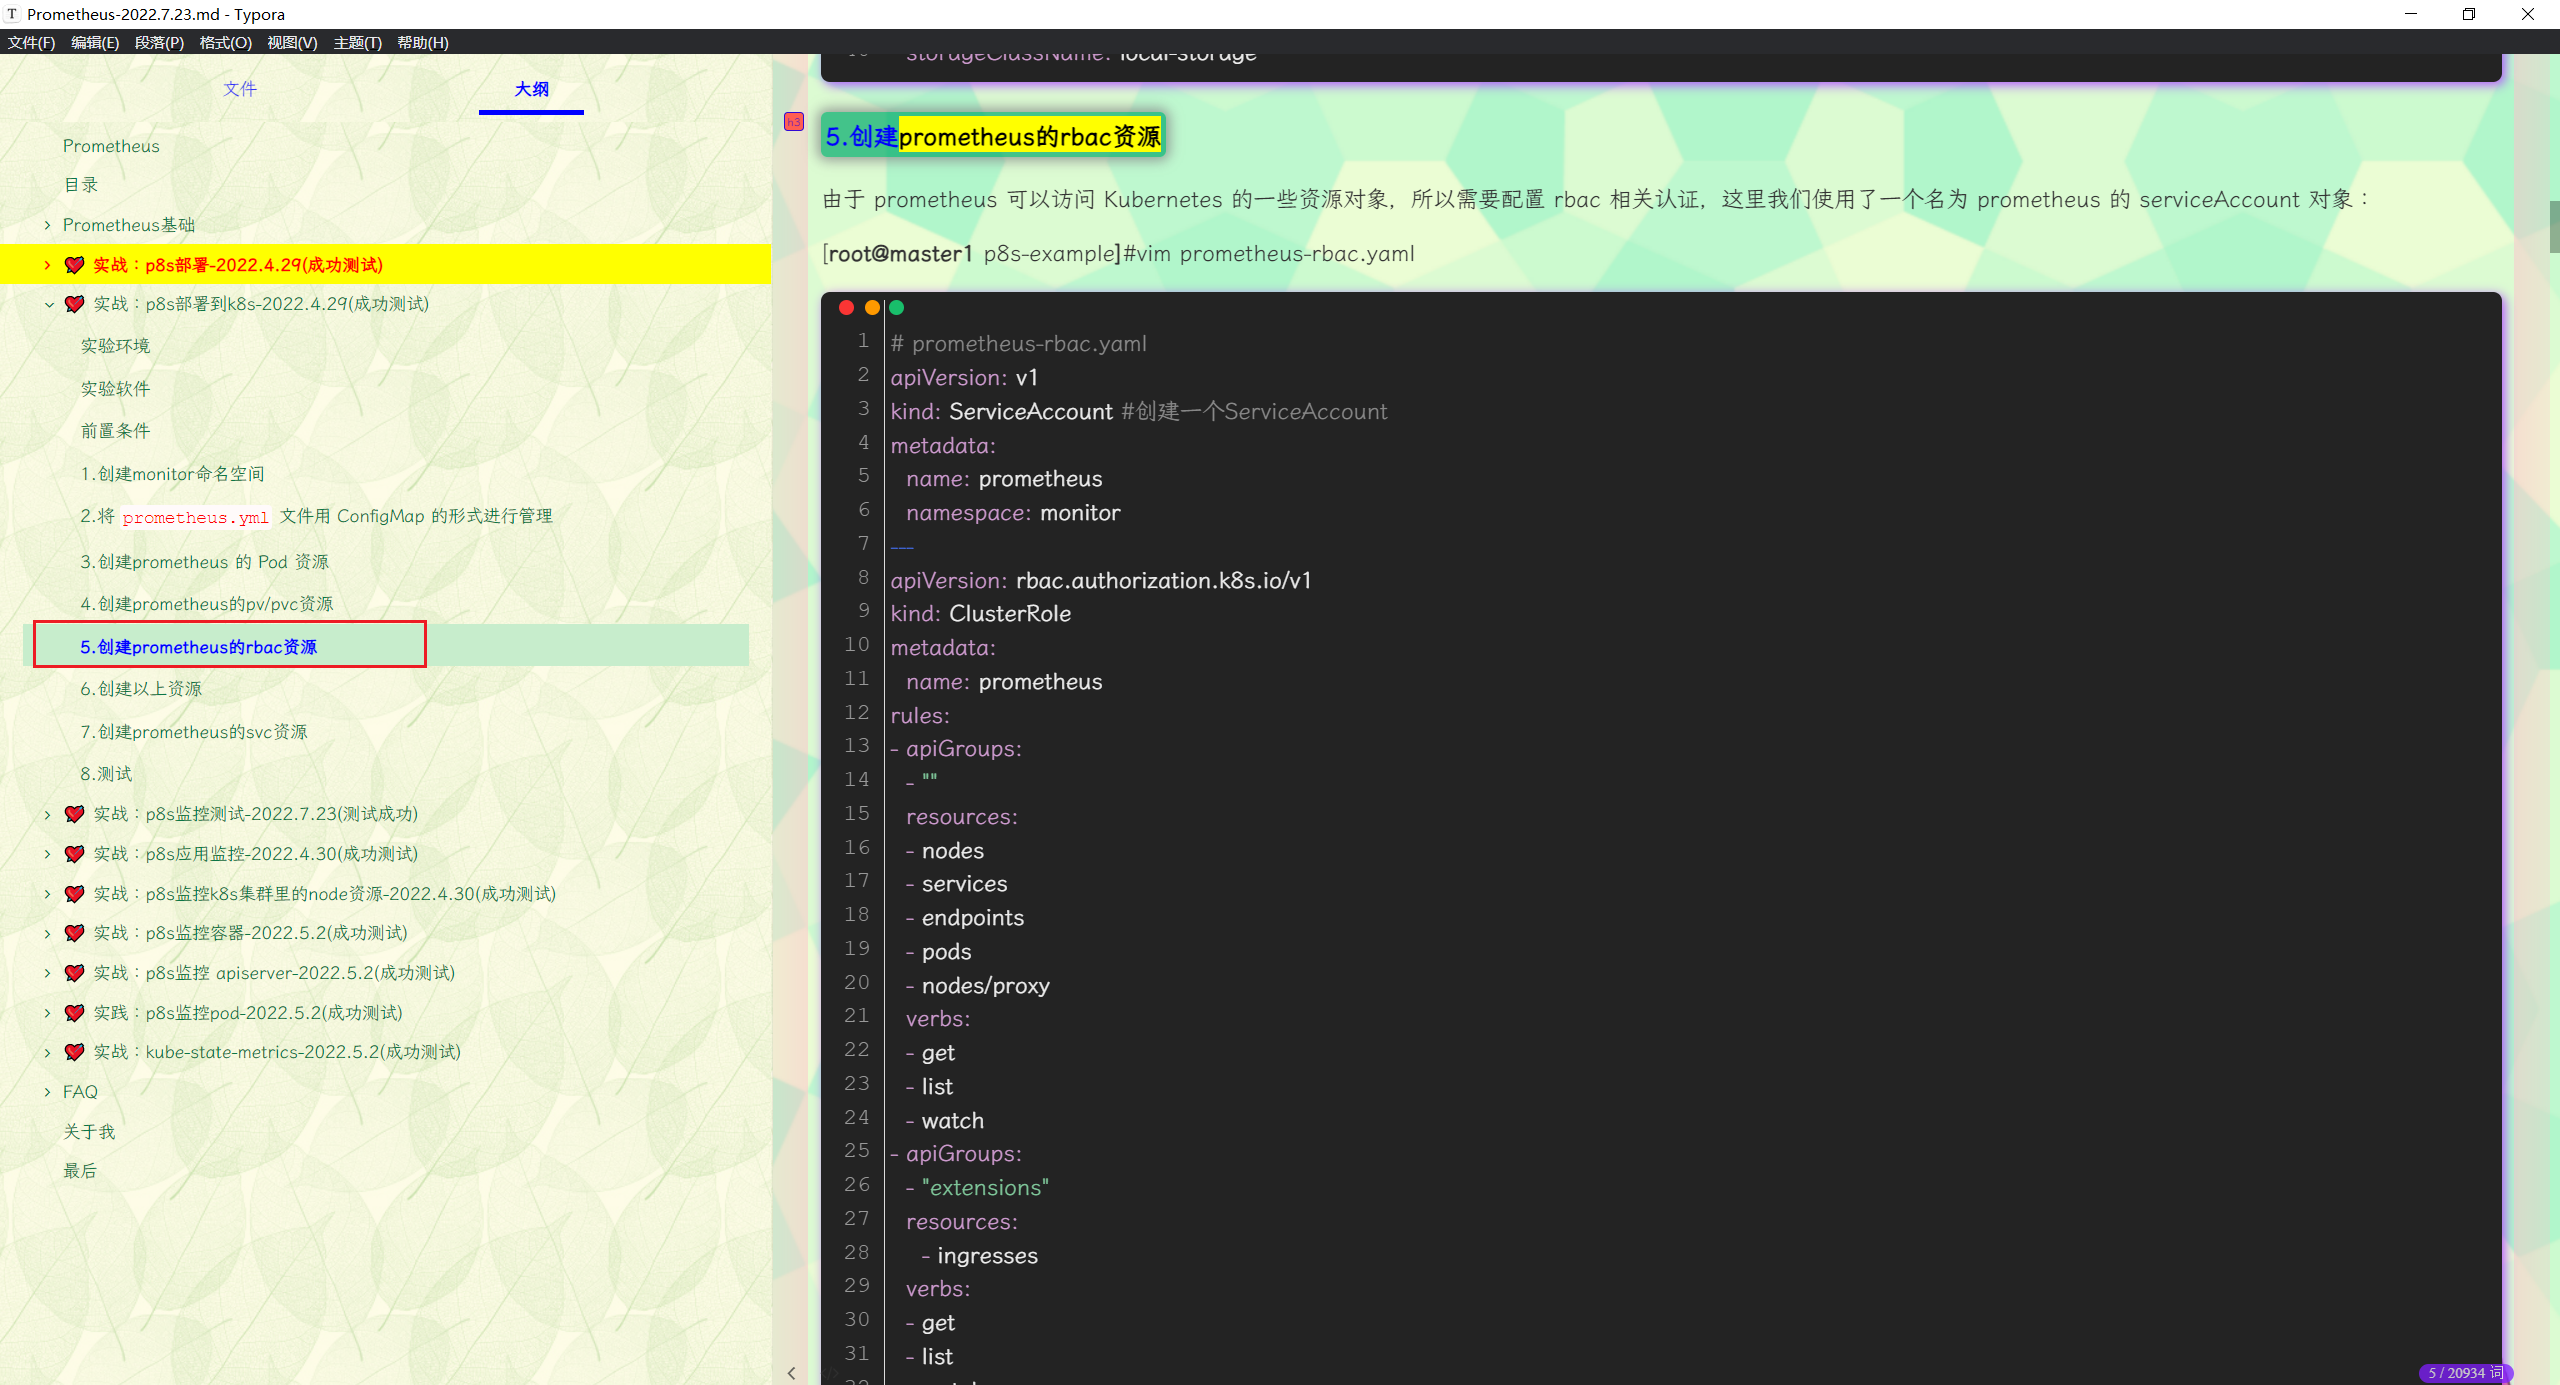The width and height of the screenshot is (2560, 1385).
Task: Click the vim prometheus-rbac.yaml command line
Action: click(1118, 254)
